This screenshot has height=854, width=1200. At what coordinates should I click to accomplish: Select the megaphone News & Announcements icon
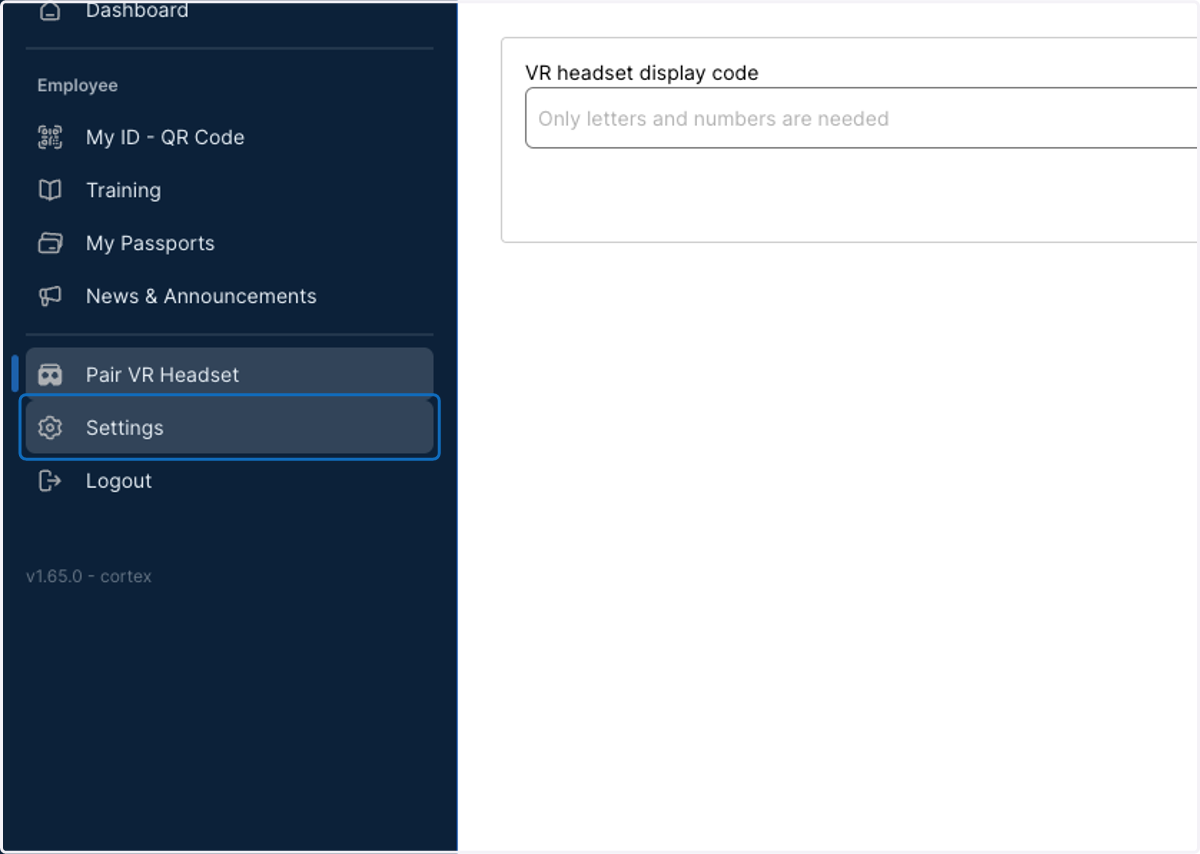50,296
